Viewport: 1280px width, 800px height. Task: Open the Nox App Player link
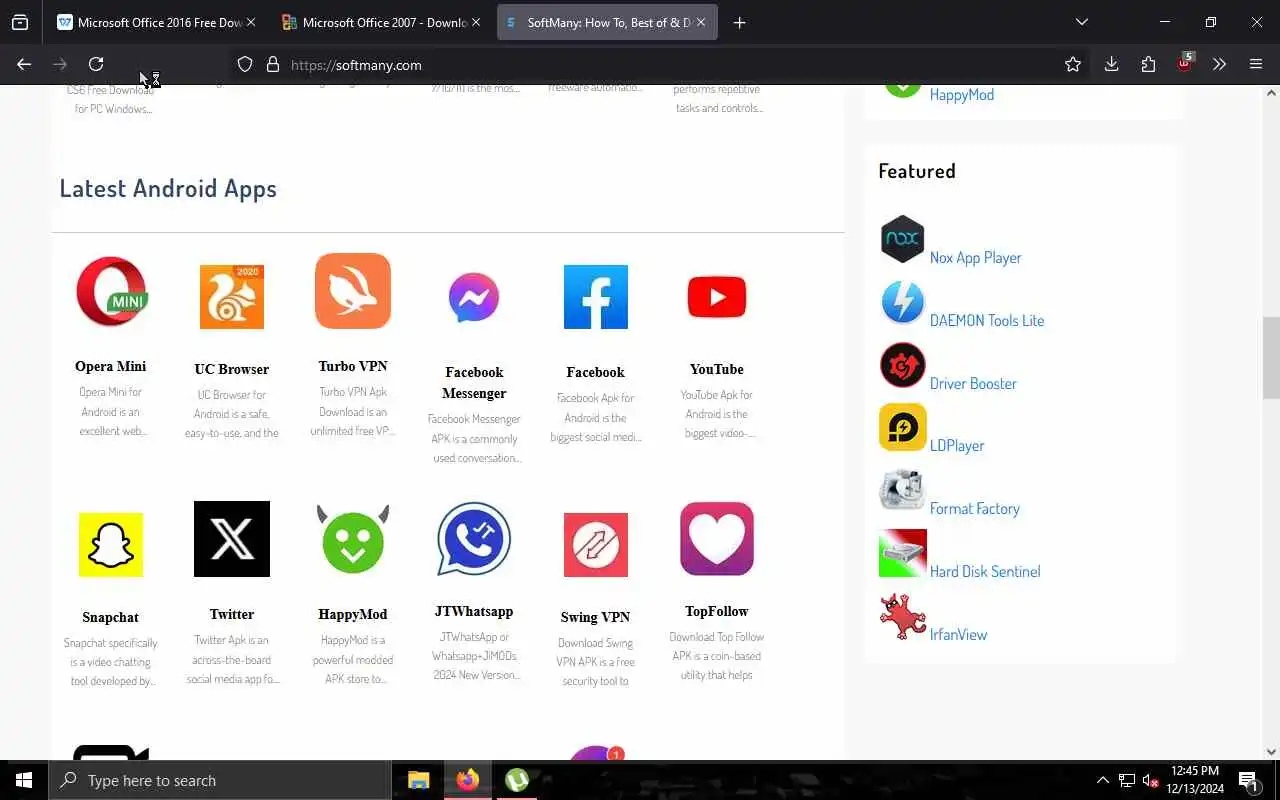[975, 257]
